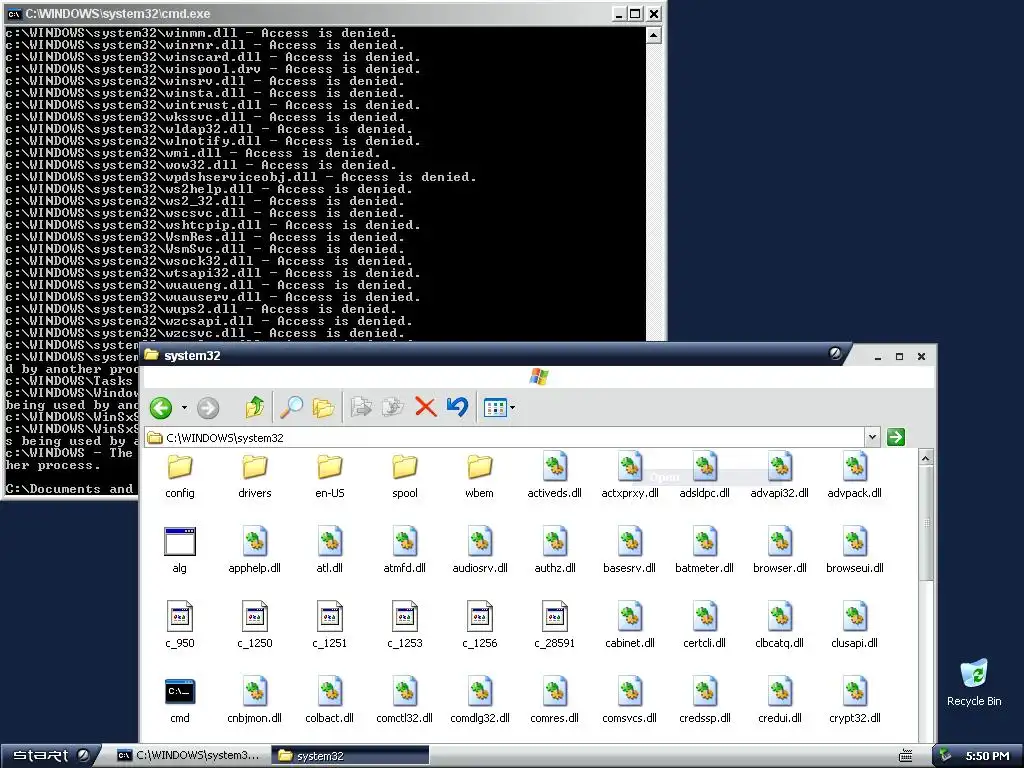Viewport: 1024px width, 768px height.
Task: Expand the Back button history arrow
Action: pyautogui.click(x=184, y=408)
